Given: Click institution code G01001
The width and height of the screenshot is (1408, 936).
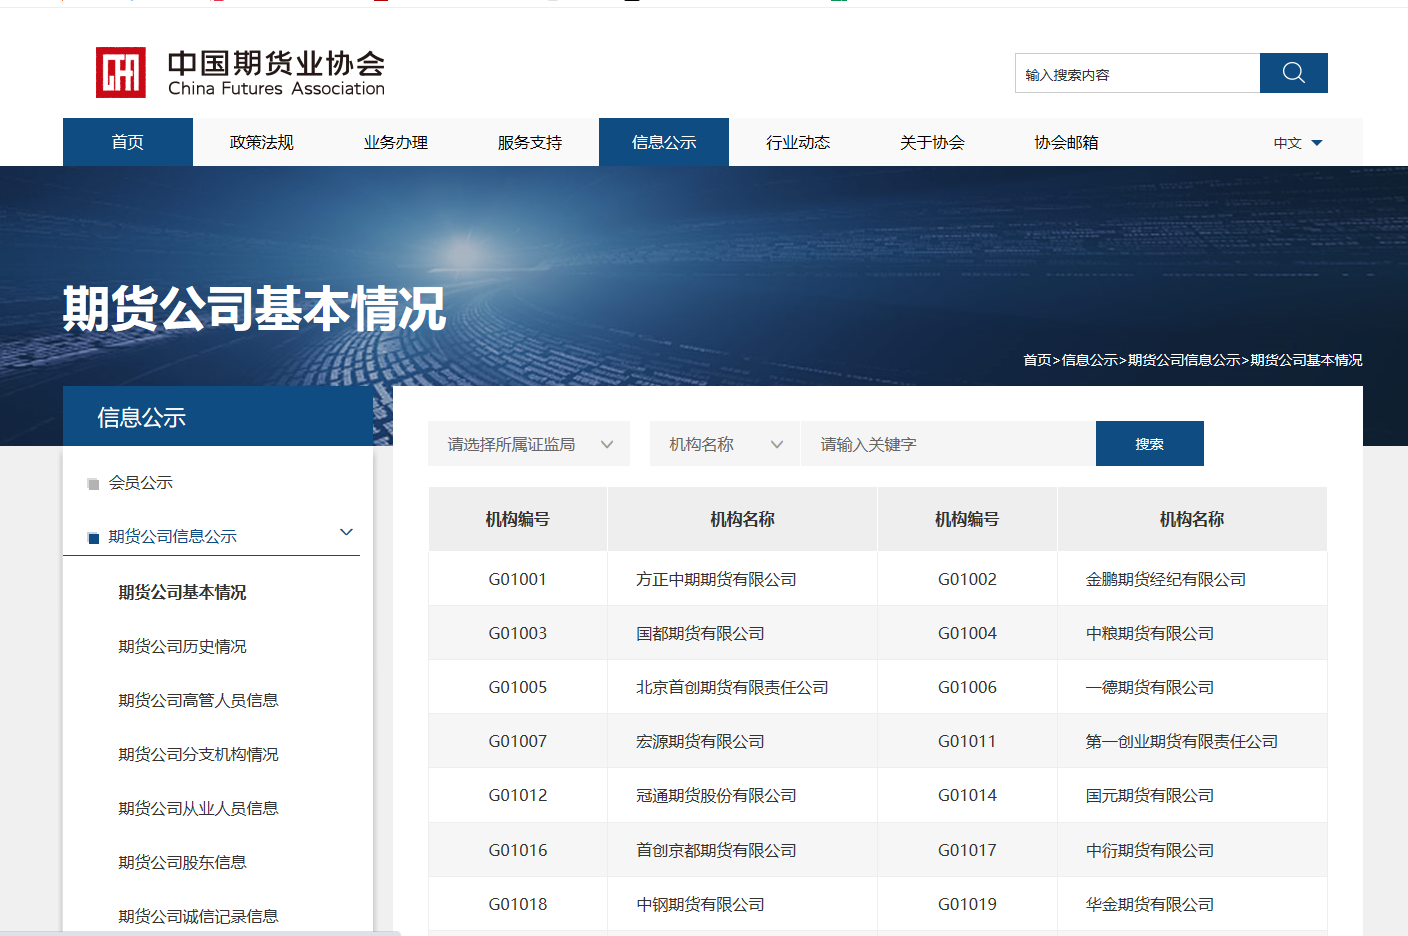Looking at the screenshot, I should click(x=518, y=579).
